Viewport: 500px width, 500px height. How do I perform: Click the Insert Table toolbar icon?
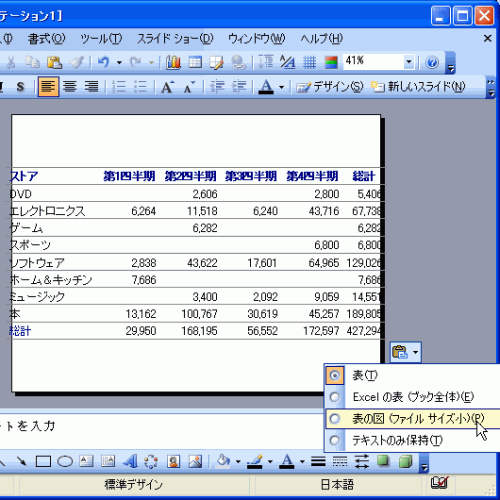pyautogui.click(x=195, y=62)
